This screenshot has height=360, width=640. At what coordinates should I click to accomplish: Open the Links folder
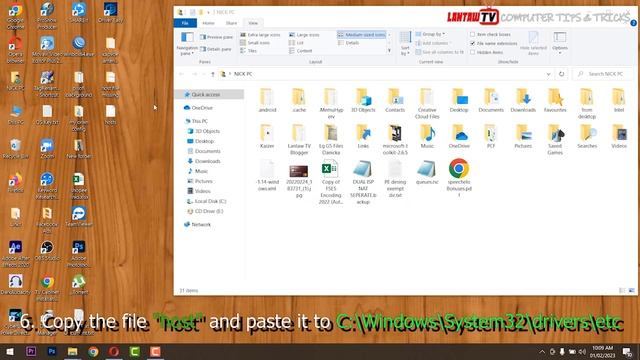363,136
